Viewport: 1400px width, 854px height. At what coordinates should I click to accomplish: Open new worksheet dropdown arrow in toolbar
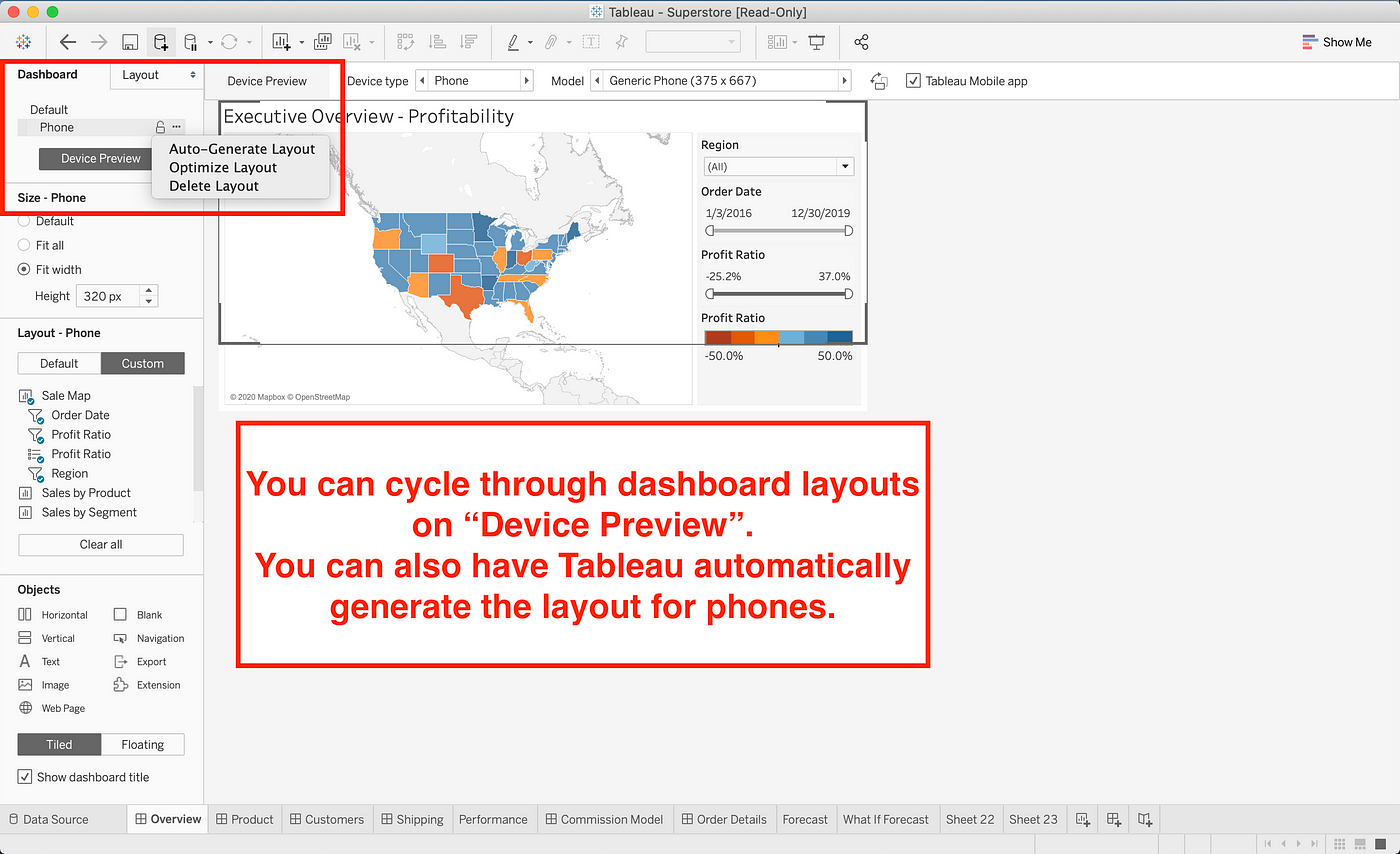click(x=300, y=43)
